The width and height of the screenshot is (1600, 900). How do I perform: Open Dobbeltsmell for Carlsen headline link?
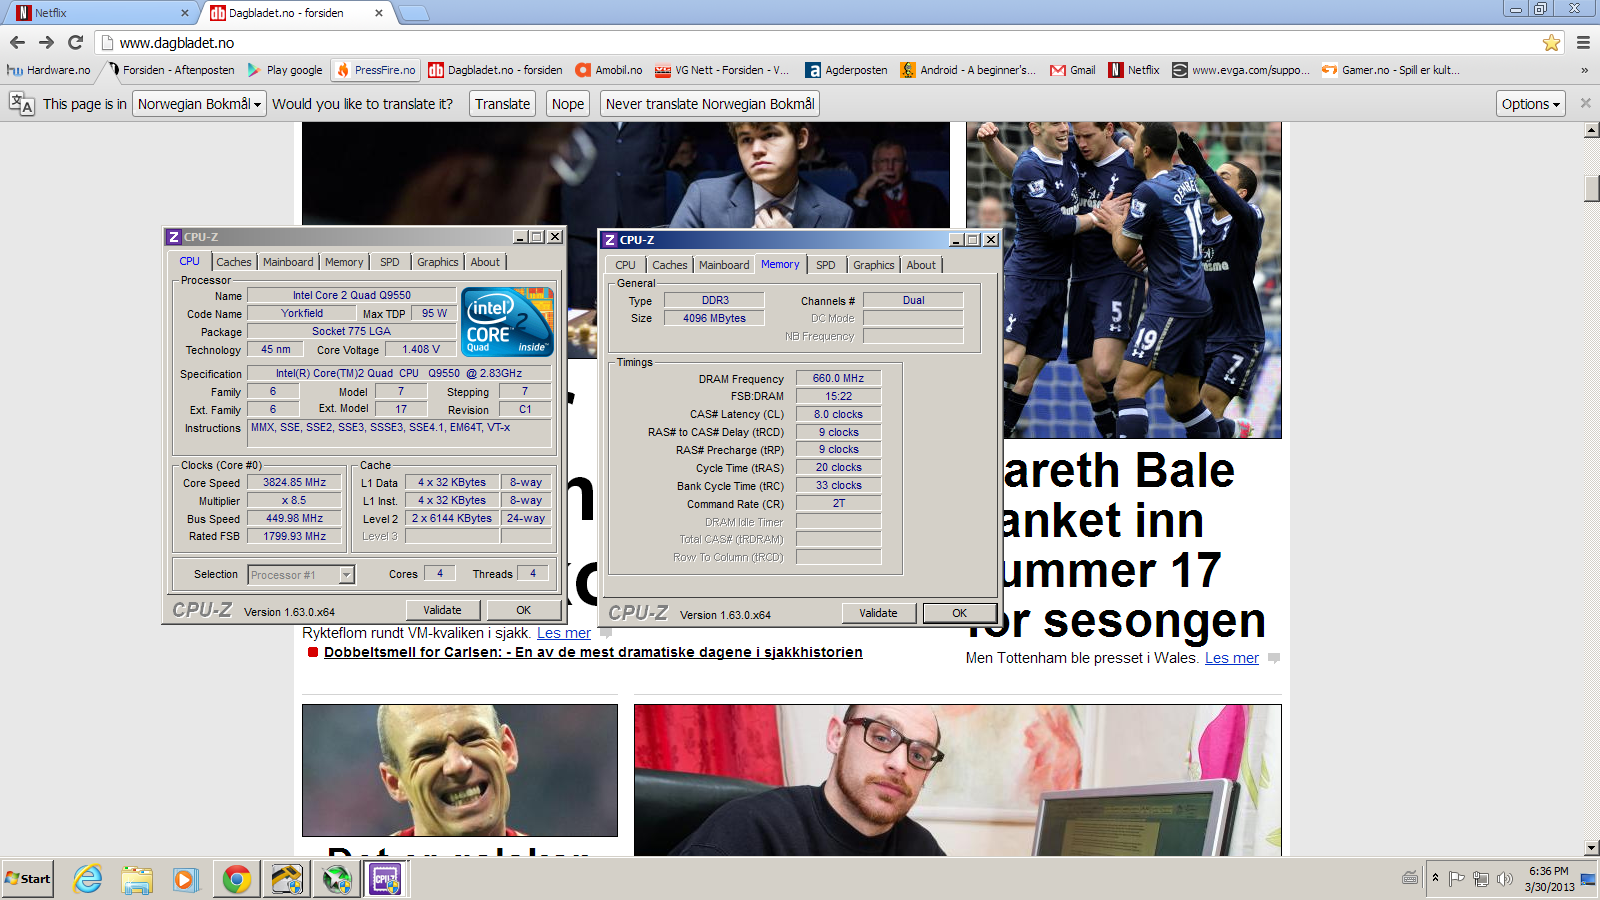(593, 652)
